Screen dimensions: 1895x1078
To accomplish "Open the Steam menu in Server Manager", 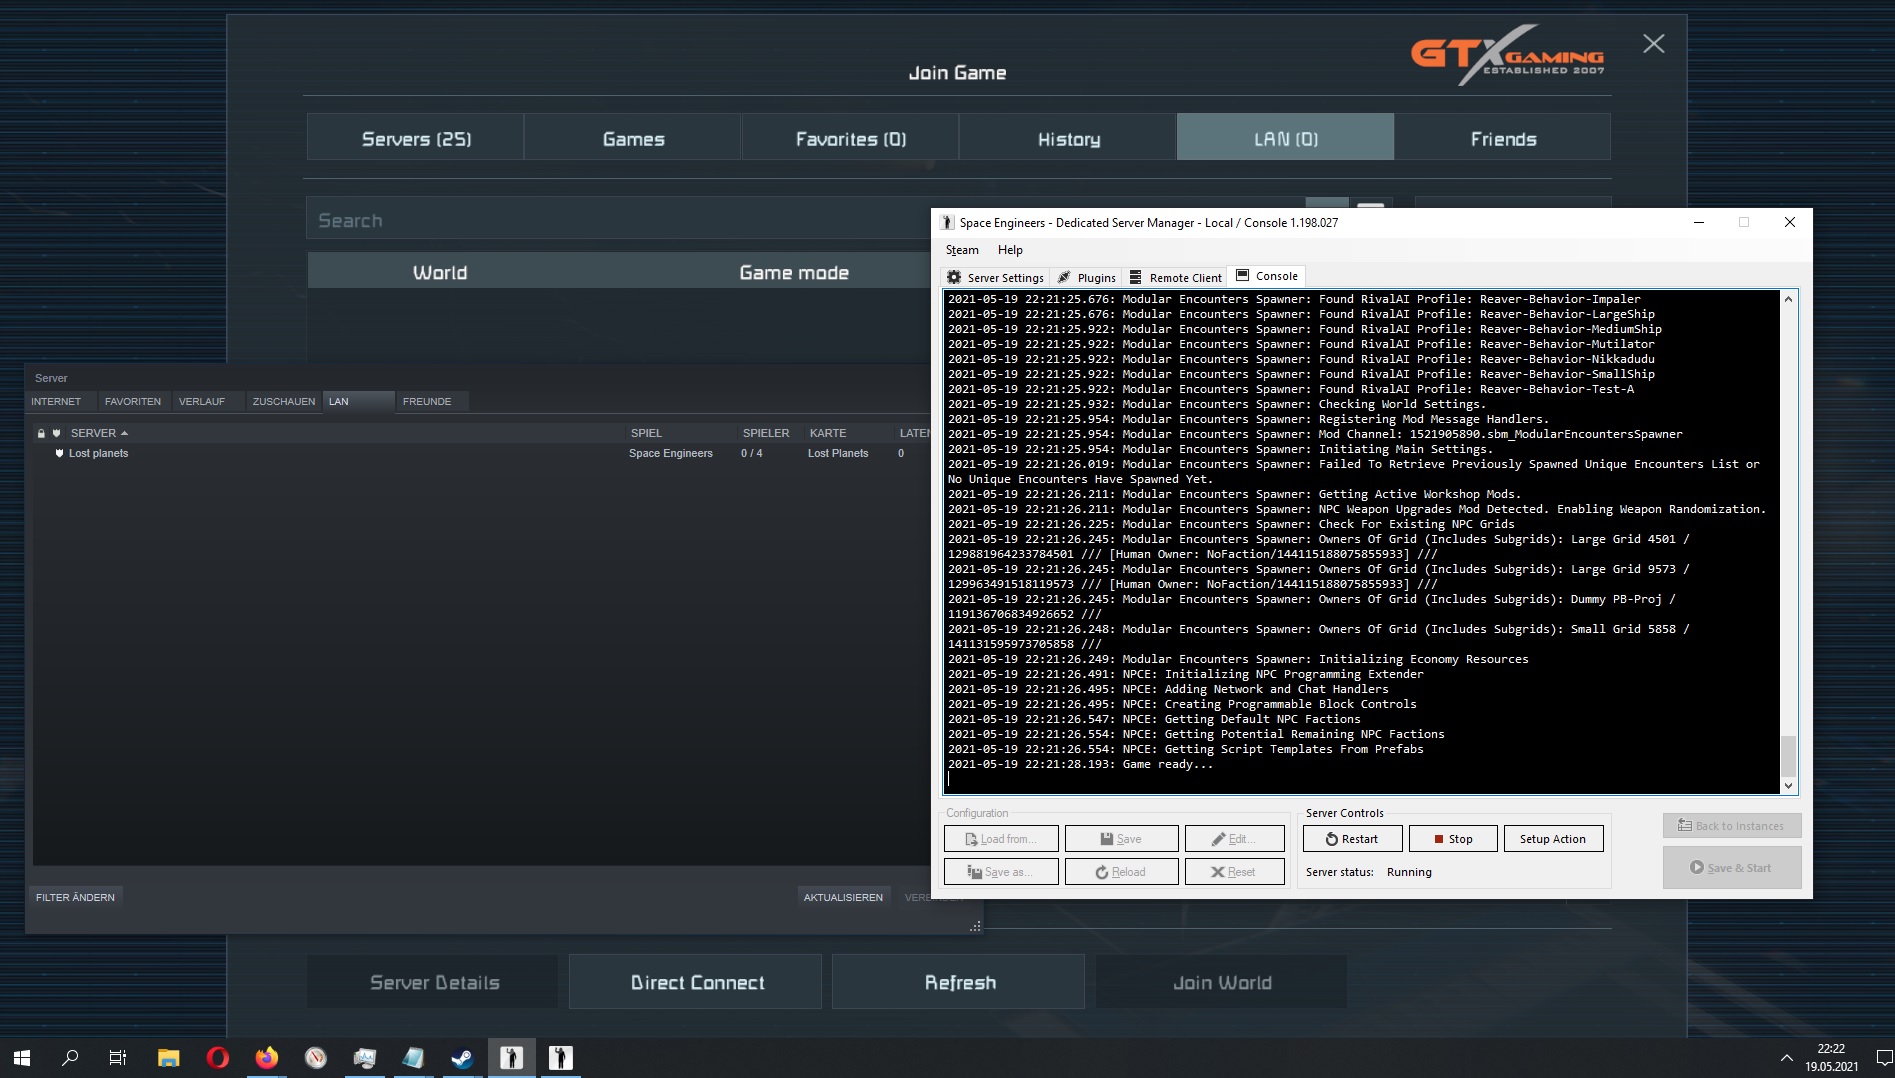I will 962,250.
